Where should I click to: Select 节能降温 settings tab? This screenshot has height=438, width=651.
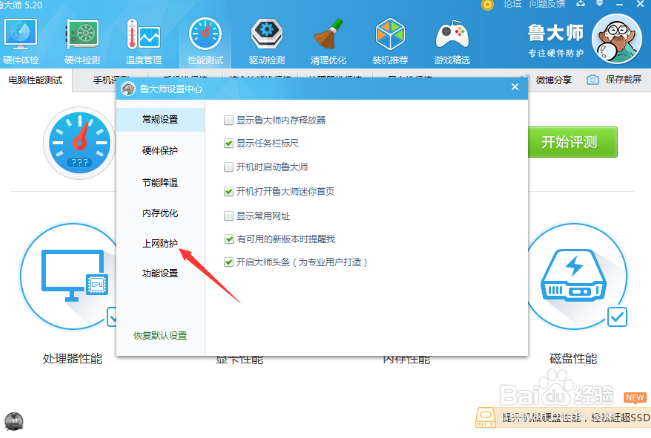pyautogui.click(x=160, y=182)
